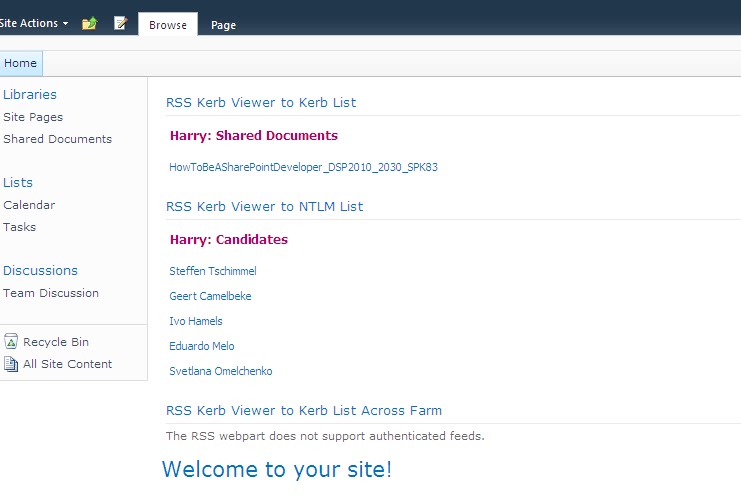
Task: Open RSS Kerb Viewer to Kerb List title
Action: pos(261,103)
